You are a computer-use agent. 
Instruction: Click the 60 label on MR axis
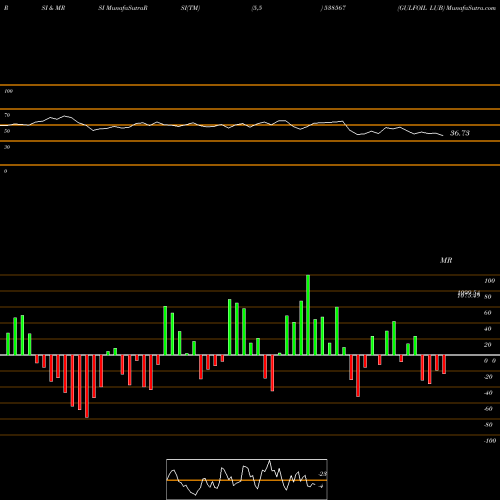pyautogui.click(x=488, y=313)
